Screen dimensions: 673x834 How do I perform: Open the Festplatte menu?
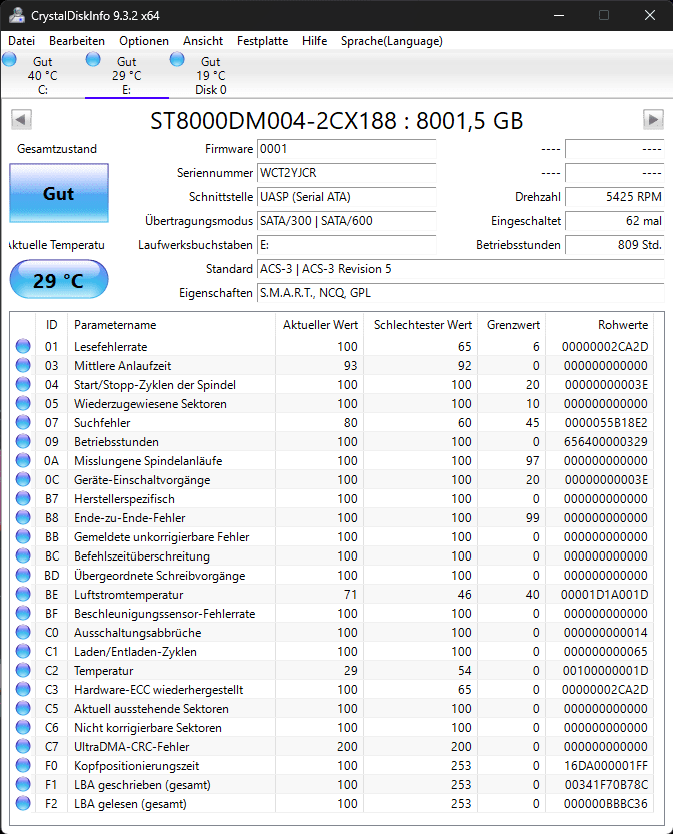tap(262, 41)
